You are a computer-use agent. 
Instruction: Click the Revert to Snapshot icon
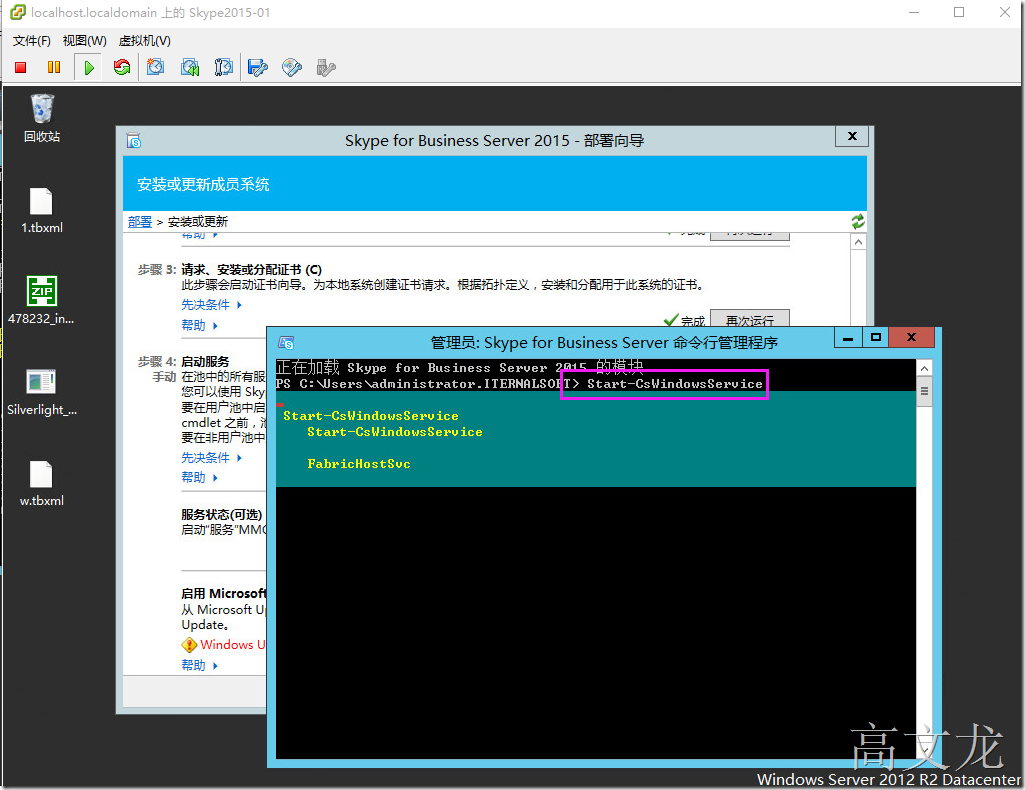(x=190, y=67)
